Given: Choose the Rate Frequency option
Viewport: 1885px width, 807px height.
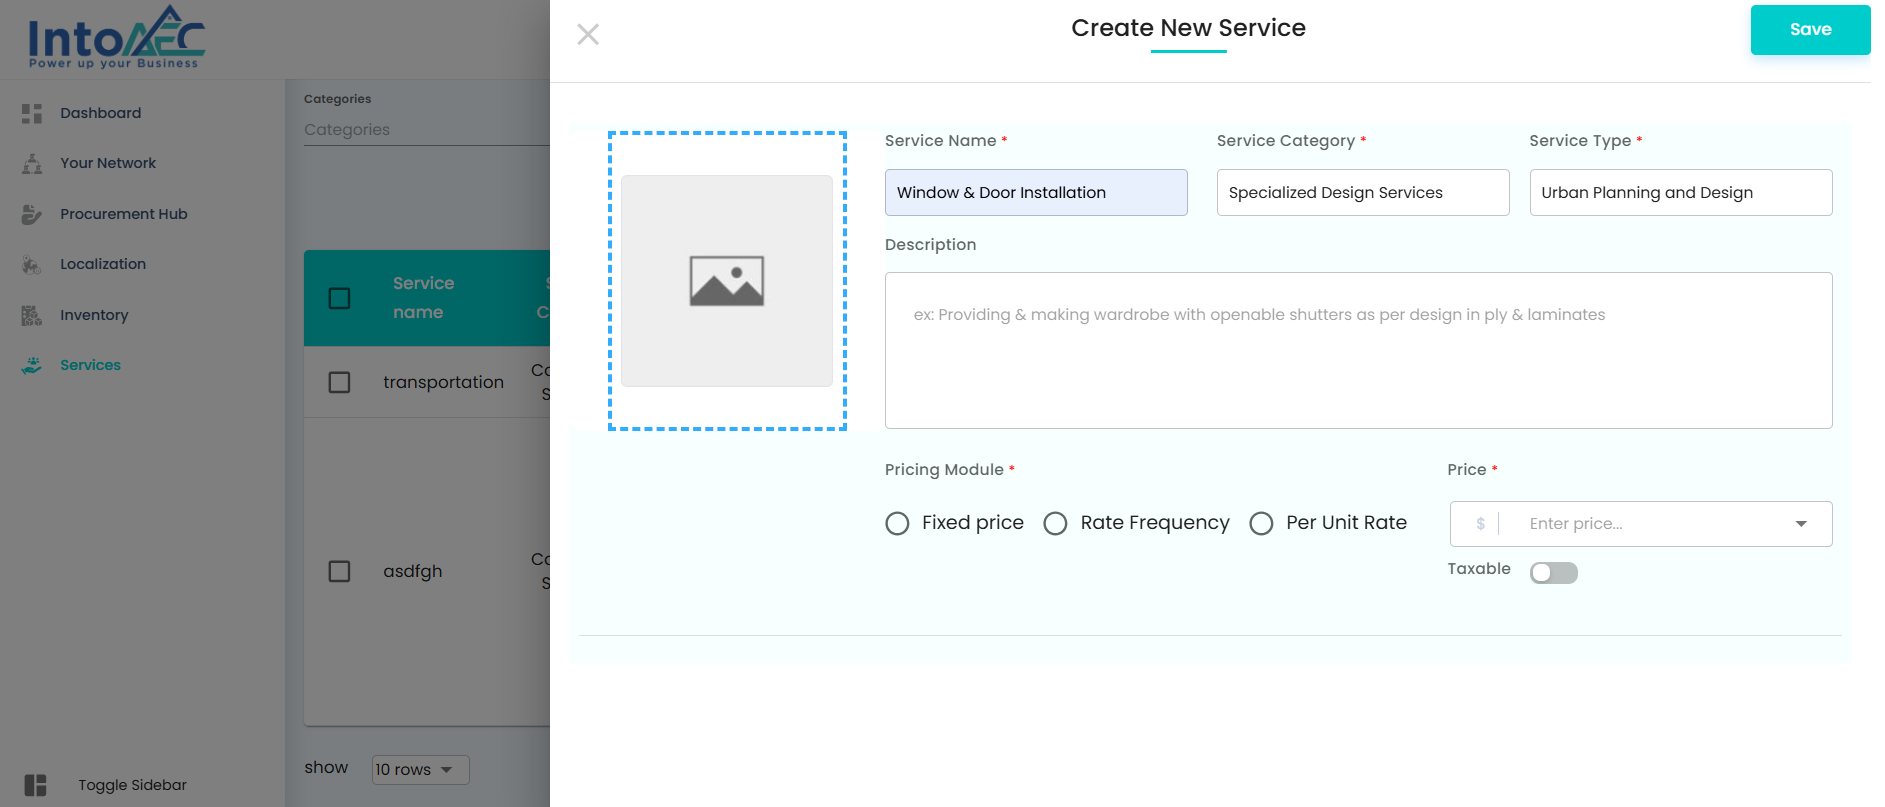Looking at the screenshot, I should (1055, 524).
